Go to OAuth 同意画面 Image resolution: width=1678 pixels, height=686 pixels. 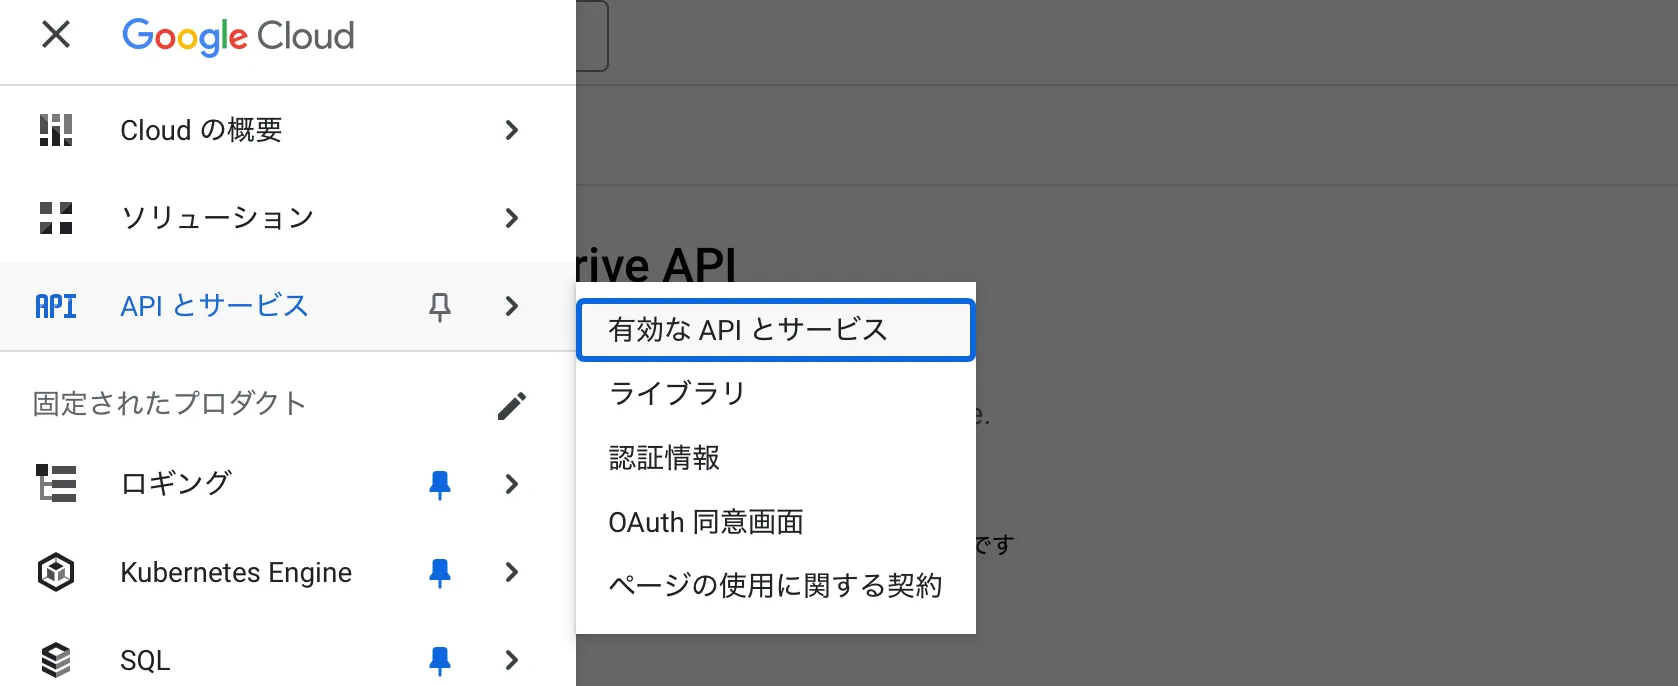point(706,522)
